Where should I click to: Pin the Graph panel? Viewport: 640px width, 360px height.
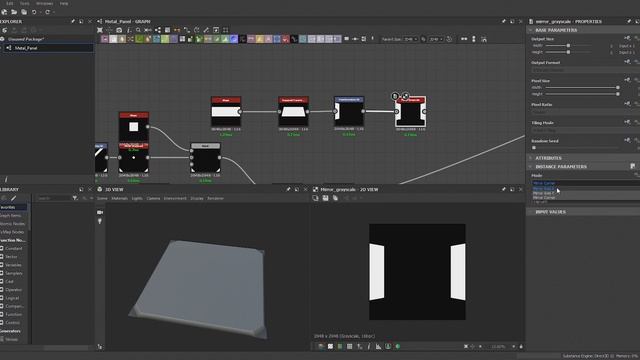503,21
